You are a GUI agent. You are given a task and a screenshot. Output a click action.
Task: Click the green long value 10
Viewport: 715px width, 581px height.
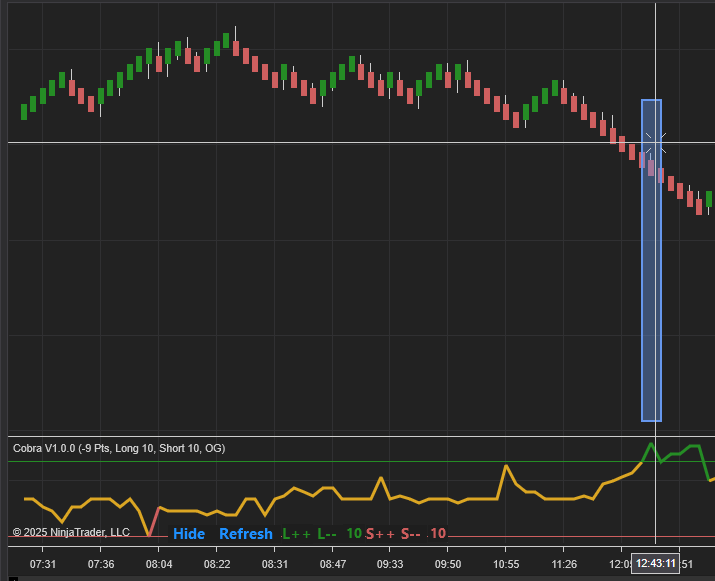353,534
